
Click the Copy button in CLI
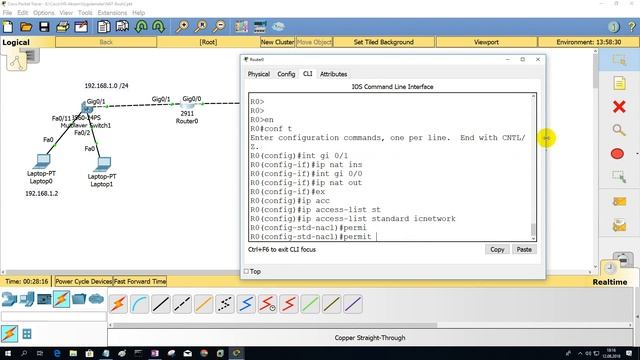tap(497, 249)
